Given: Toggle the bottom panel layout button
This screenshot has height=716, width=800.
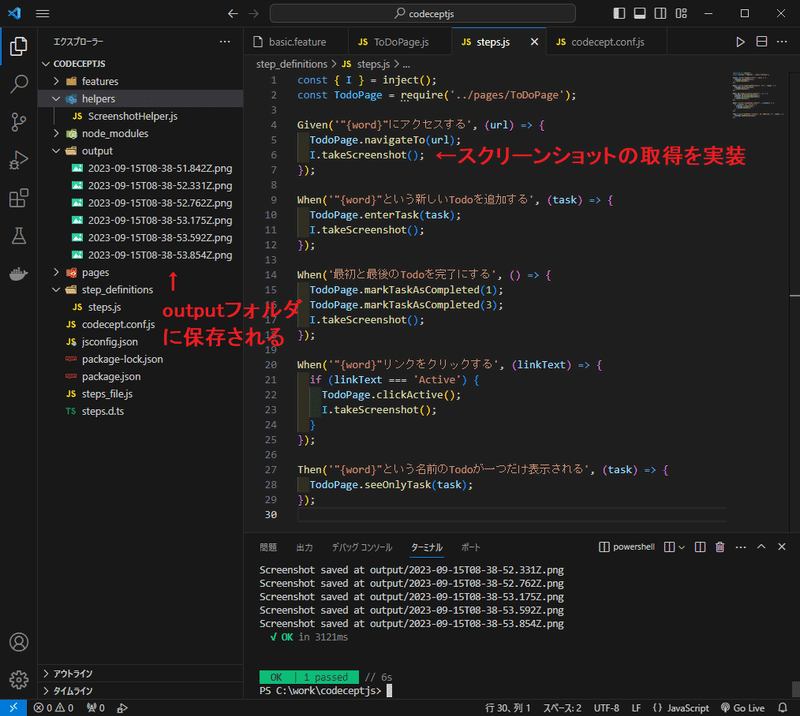Looking at the screenshot, I should [x=639, y=13].
